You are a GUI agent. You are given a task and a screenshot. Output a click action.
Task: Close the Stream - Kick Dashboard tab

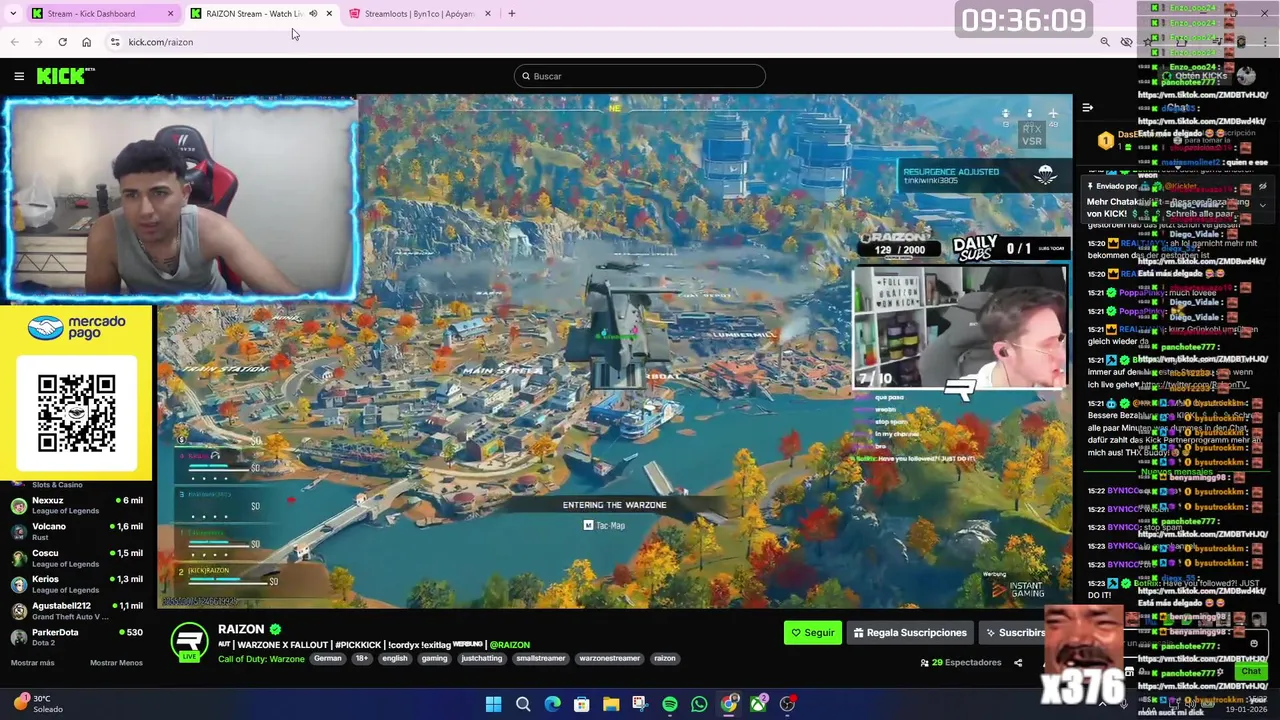170,14
